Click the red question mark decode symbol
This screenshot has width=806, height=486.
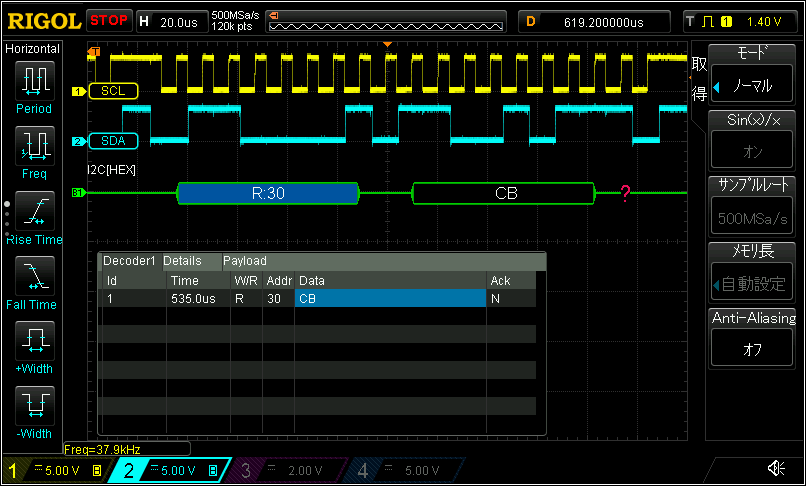pos(625,193)
